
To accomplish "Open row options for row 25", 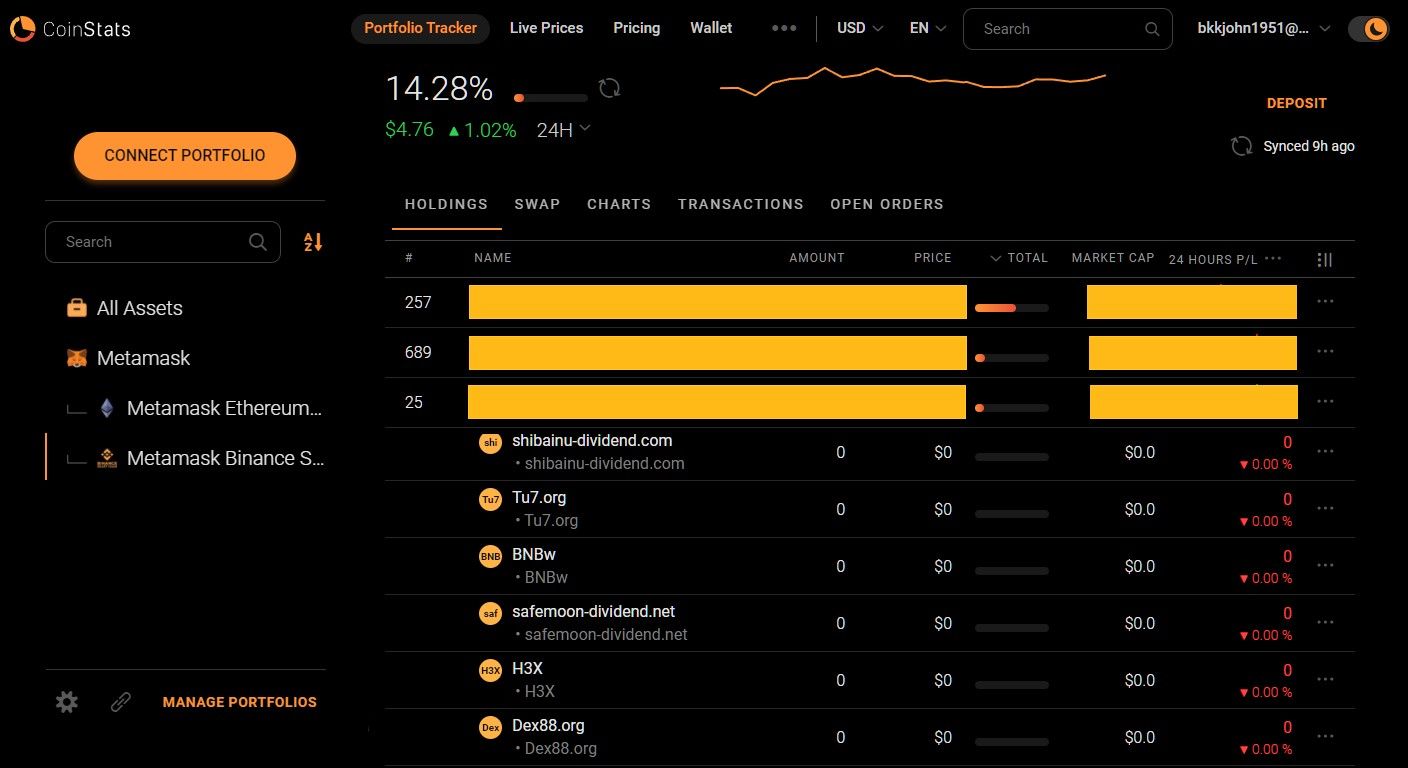I will (1325, 401).
